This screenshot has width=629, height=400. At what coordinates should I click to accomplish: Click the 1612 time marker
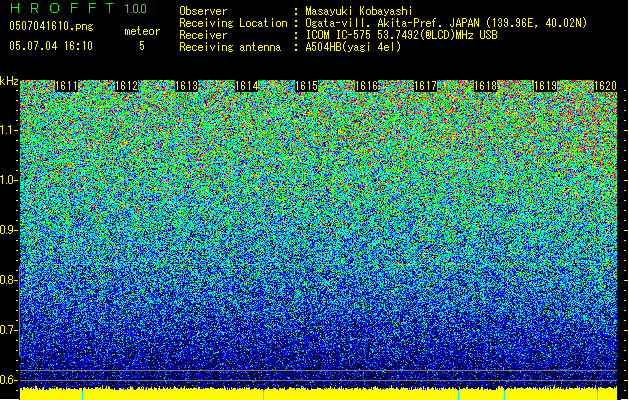click(126, 86)
